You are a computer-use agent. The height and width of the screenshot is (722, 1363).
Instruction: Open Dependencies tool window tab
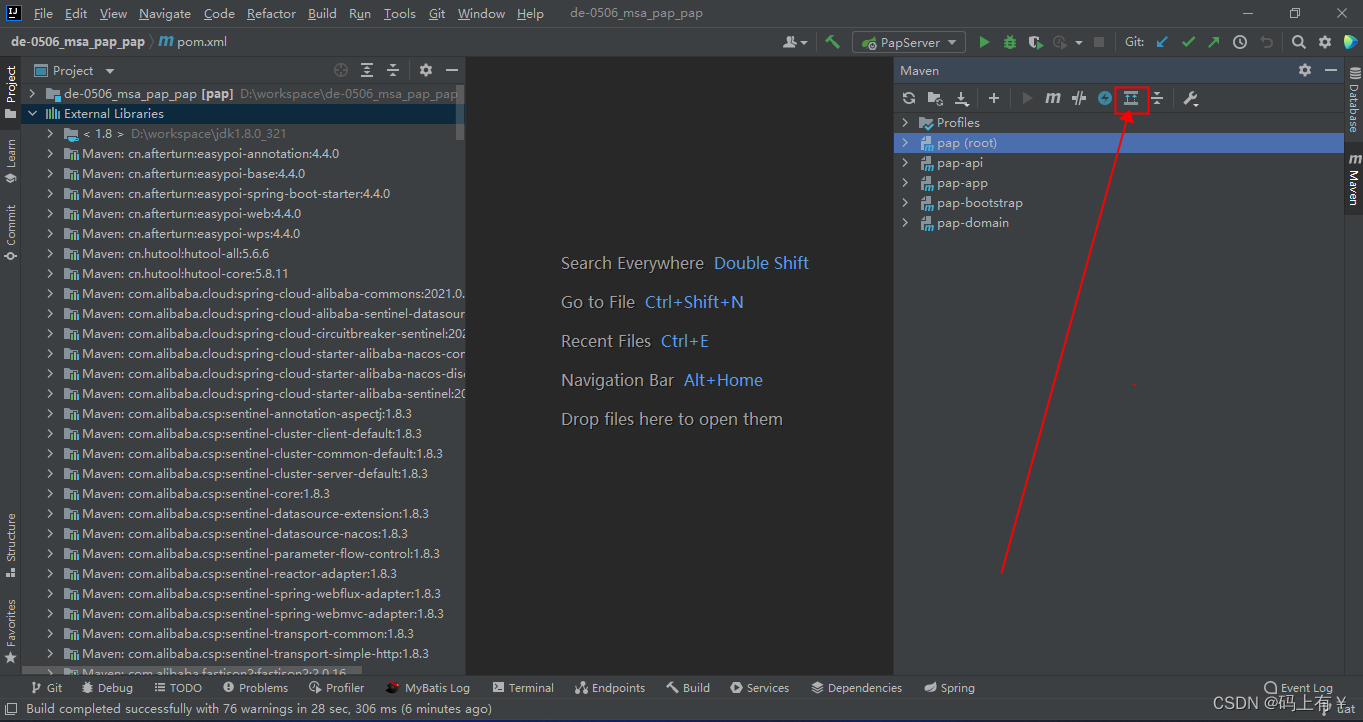coord(856,688)
